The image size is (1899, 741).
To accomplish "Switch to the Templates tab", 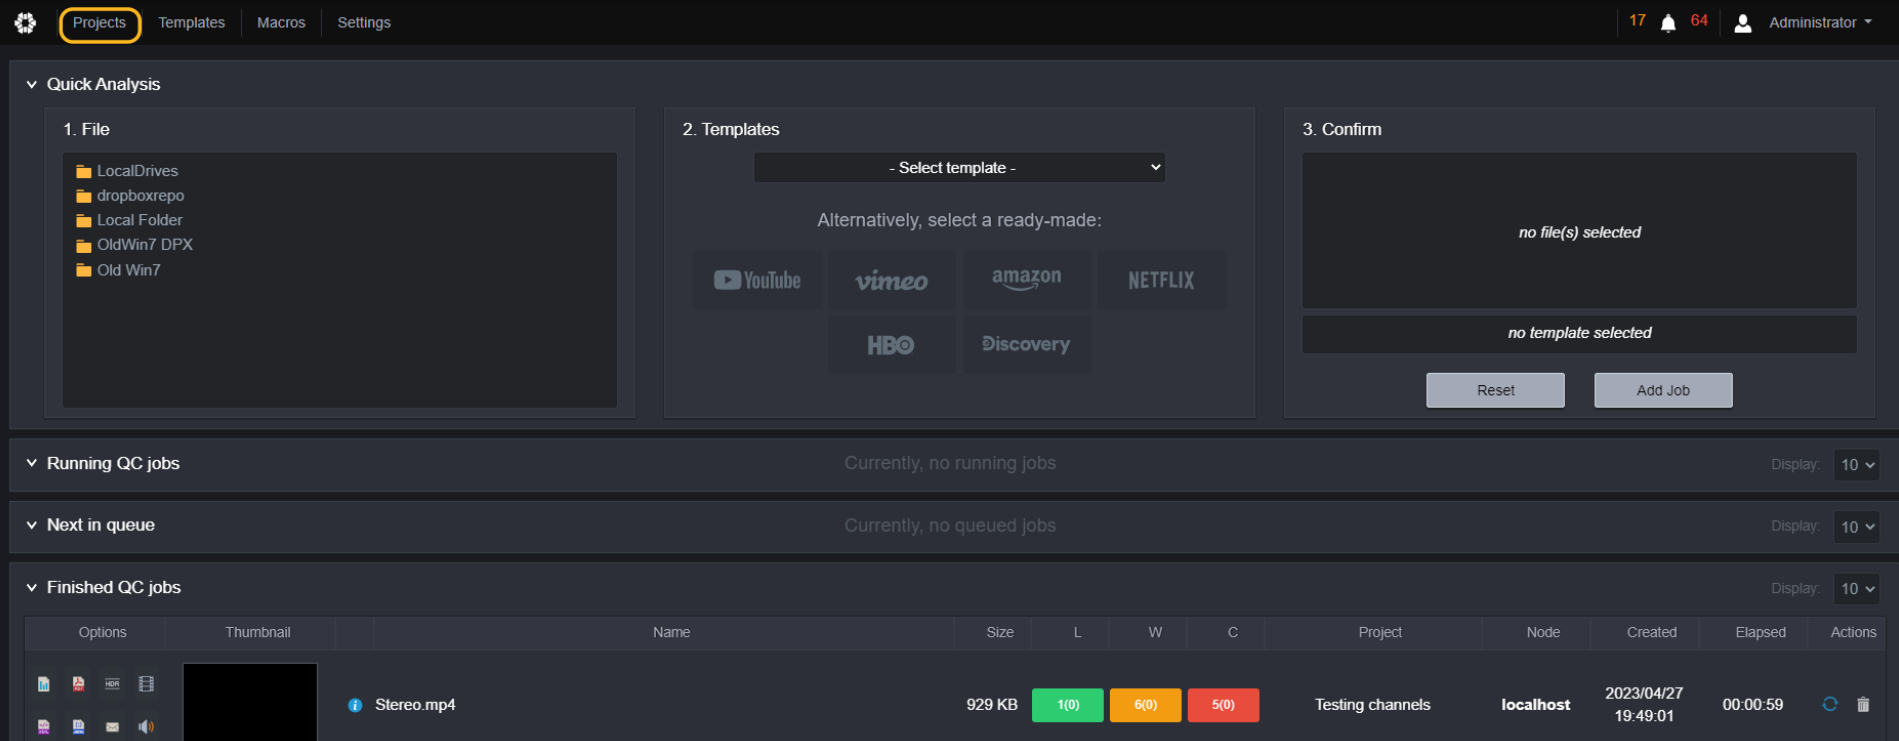I will pos(191,23).
